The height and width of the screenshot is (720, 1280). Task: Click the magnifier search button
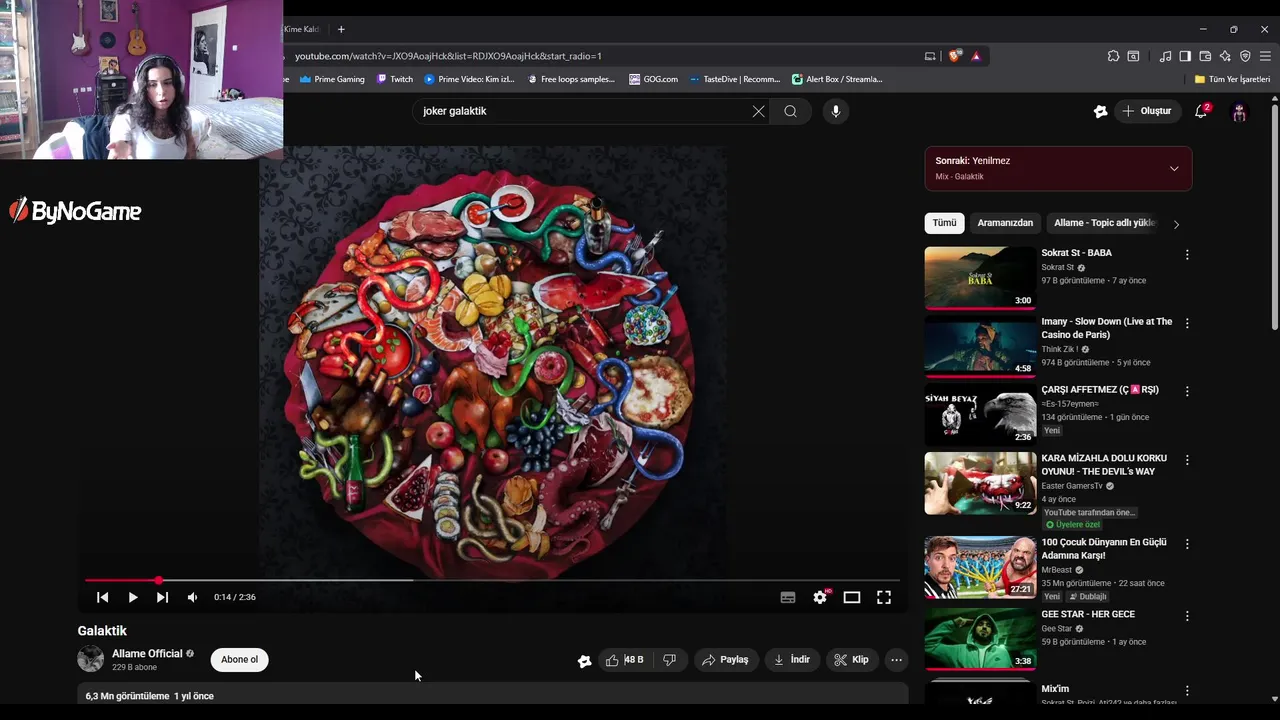pyautogui.click(x=791, y=111)
